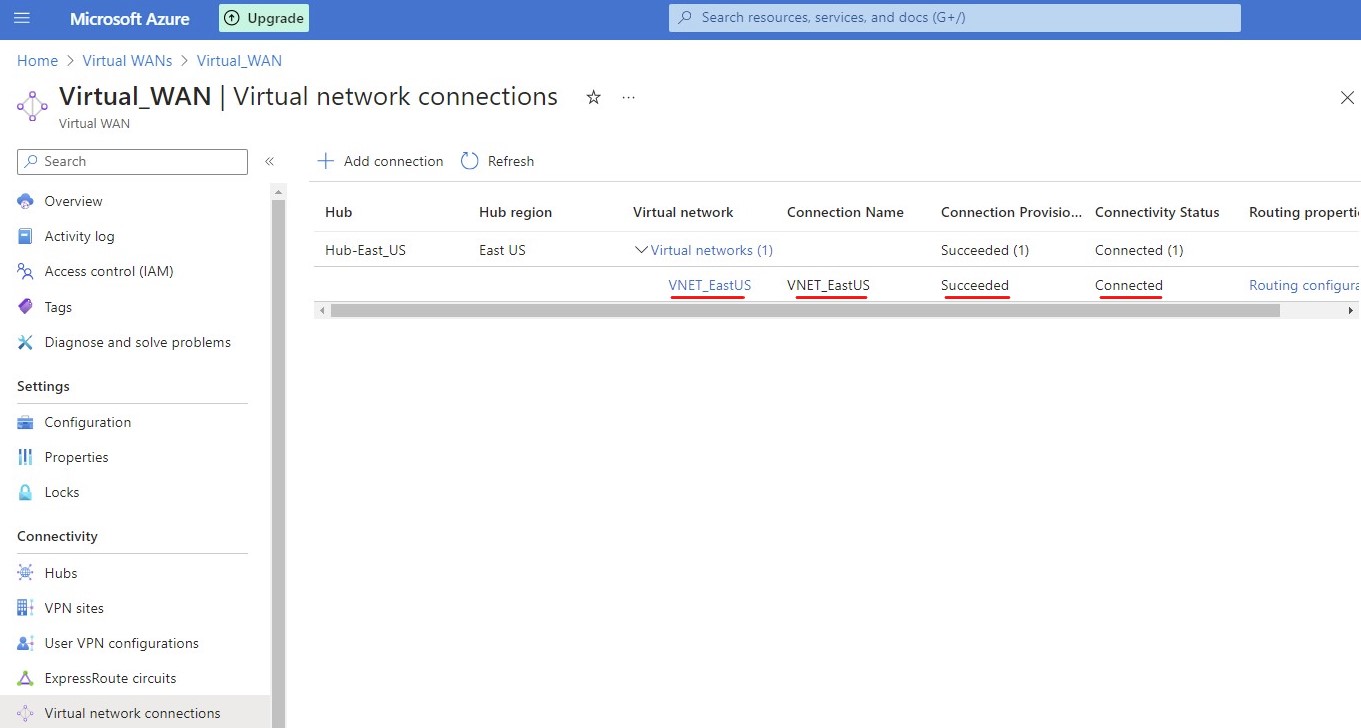
Task: Click the Upgrade button
Action: 264,18
